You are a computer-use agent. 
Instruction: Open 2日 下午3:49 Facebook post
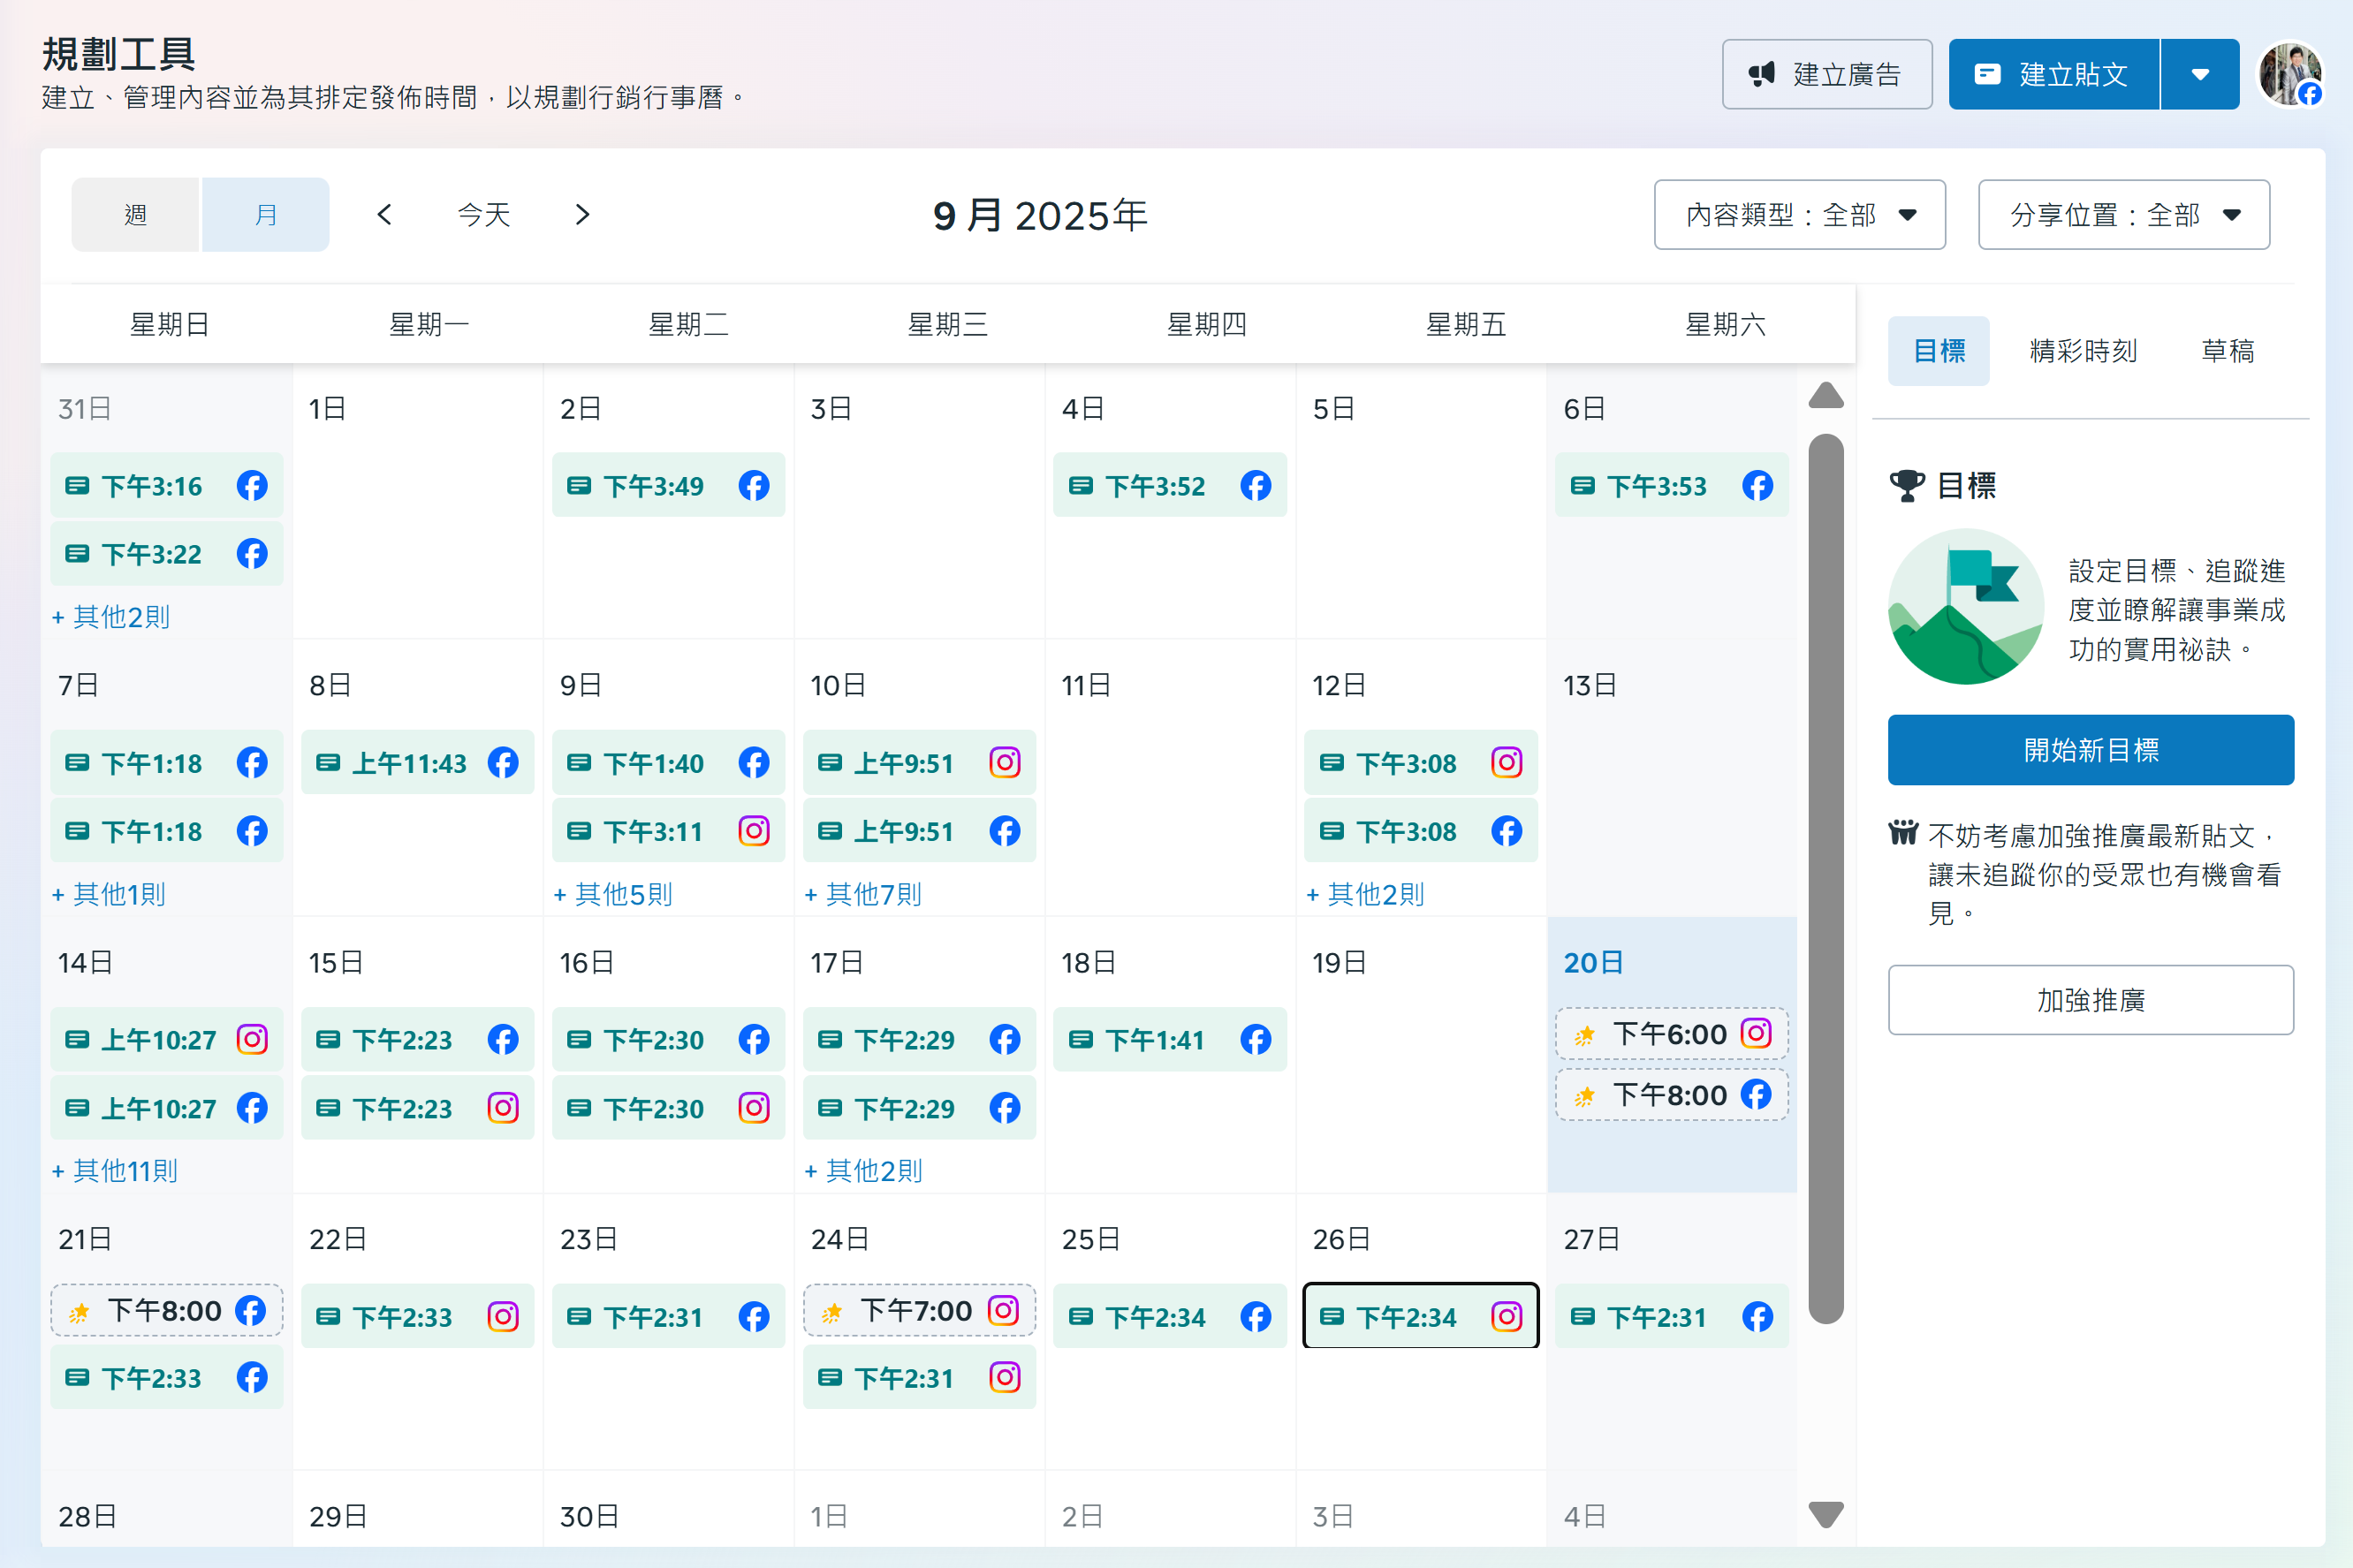click(668, 485)
